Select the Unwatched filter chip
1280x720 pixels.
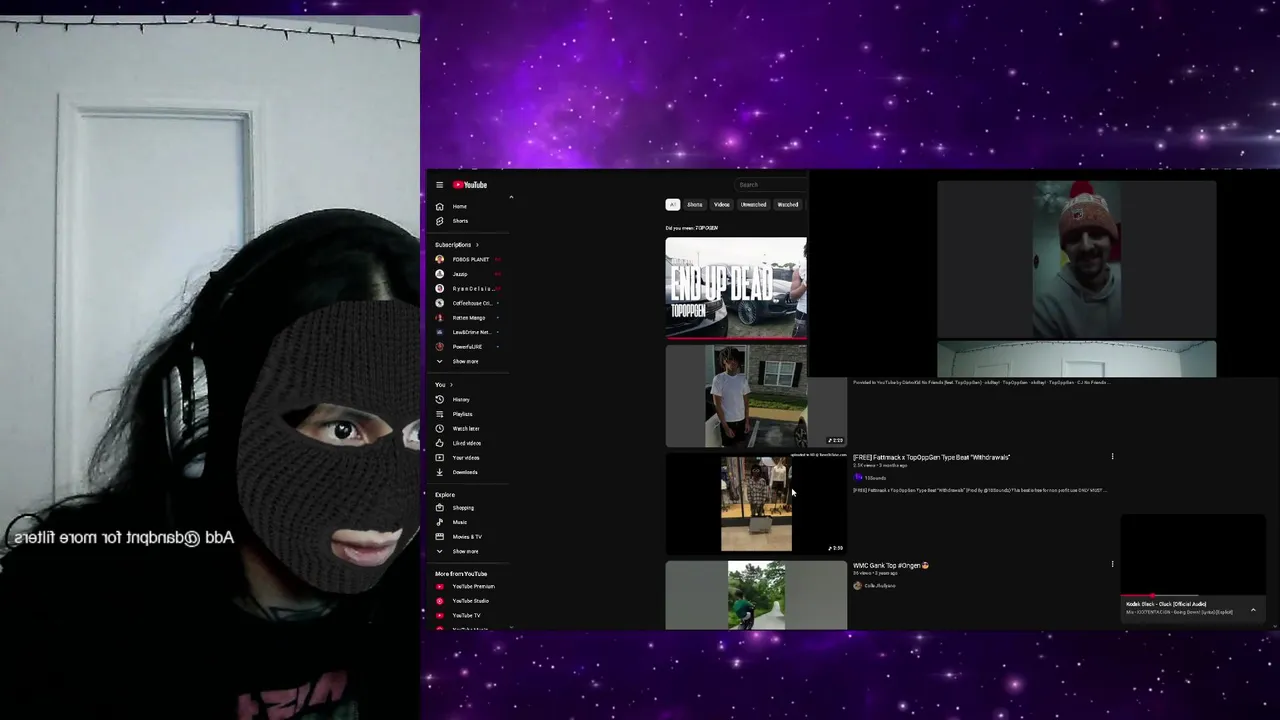click(x=753, y=205)
